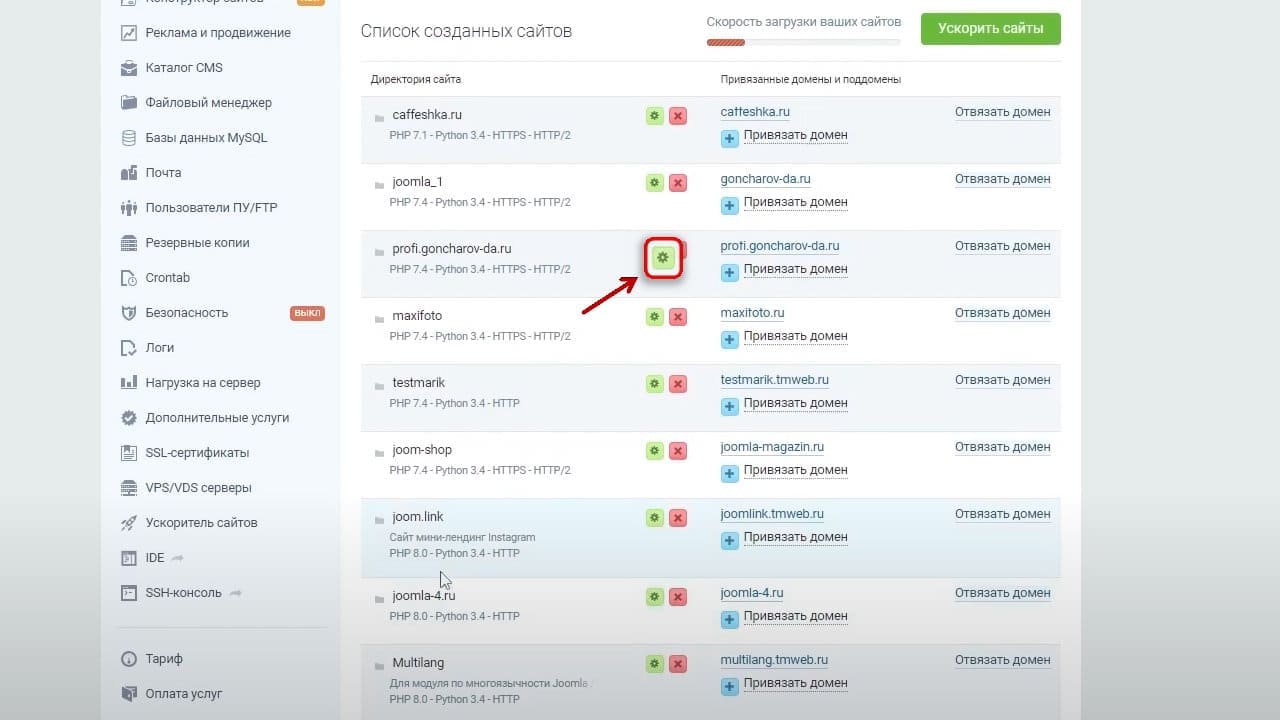Open profi.goncharov-da.ru domain link
The image size is (1280, 720).
780,246
